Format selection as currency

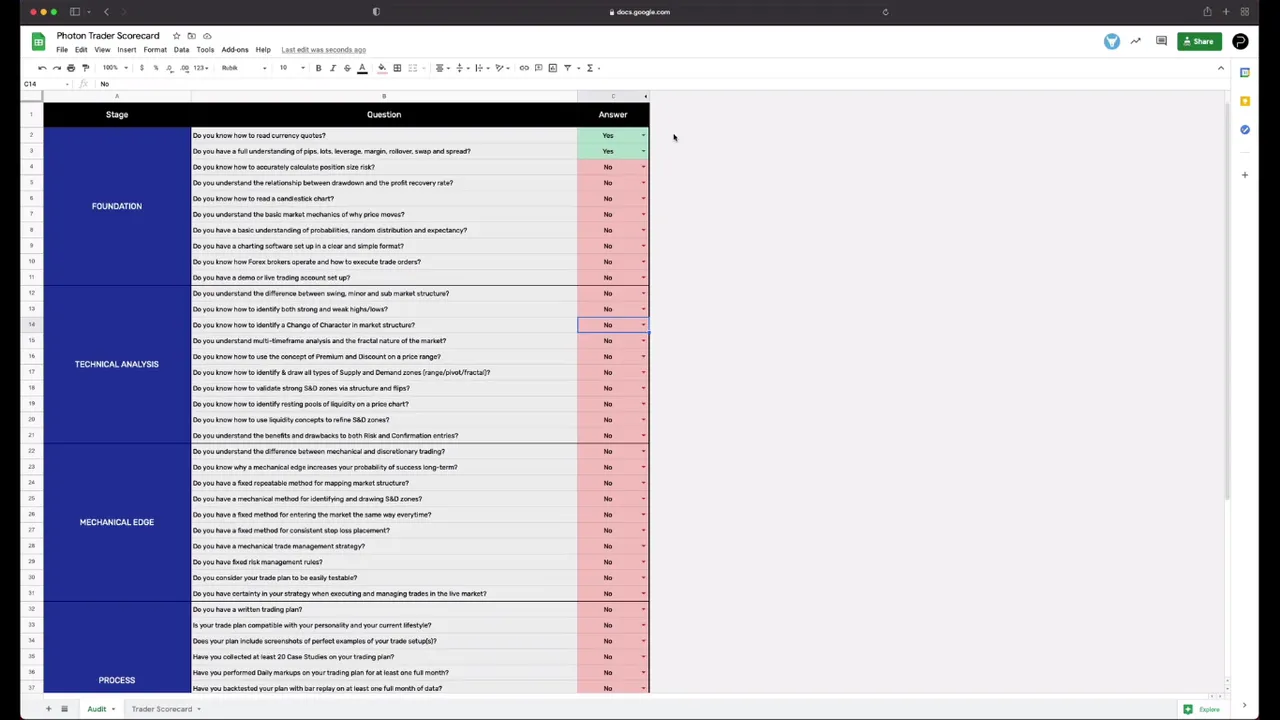point(141,68)
